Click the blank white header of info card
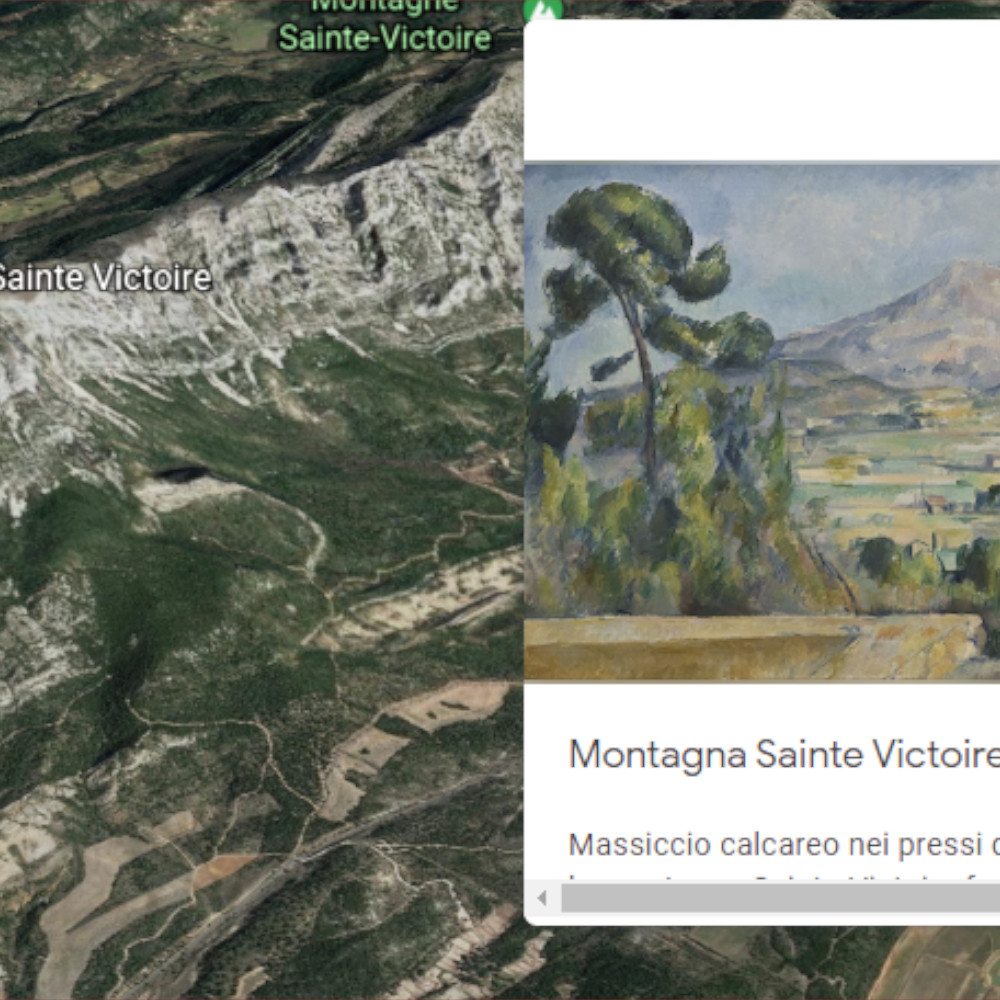The height and width of the screenshot is (1000, 1000). coord(761,90)
